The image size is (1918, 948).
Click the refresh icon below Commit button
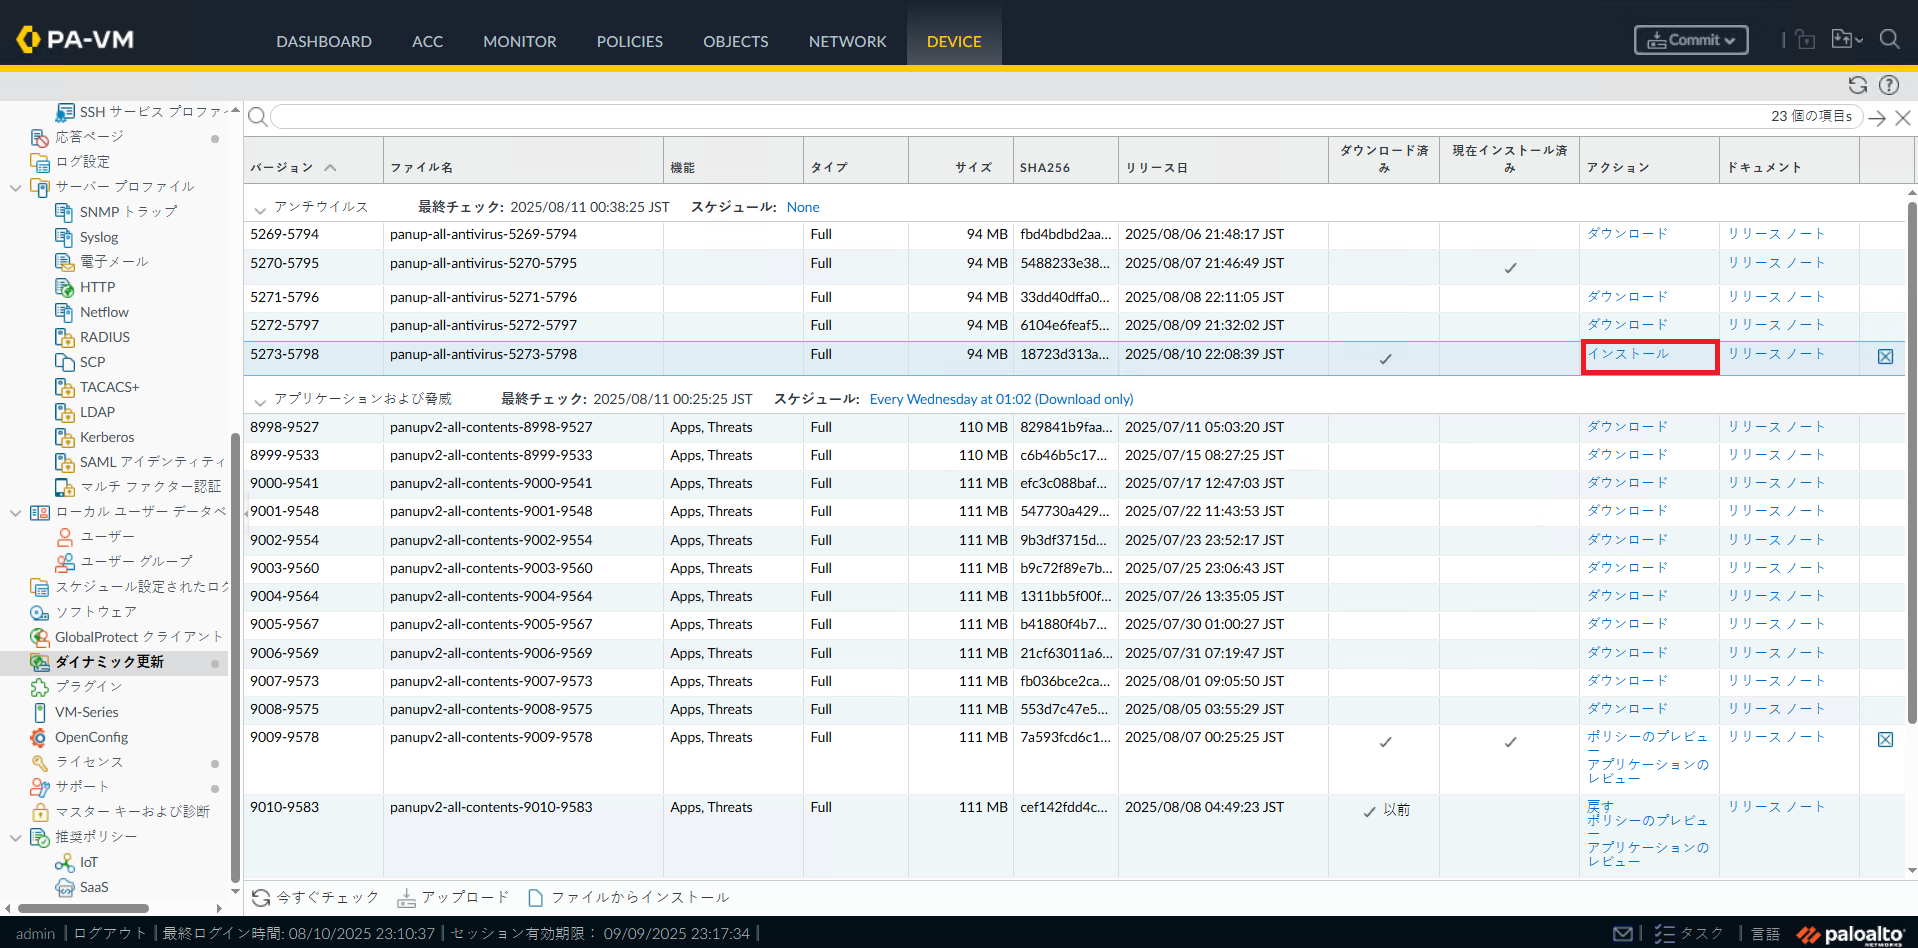[1857, 85]
